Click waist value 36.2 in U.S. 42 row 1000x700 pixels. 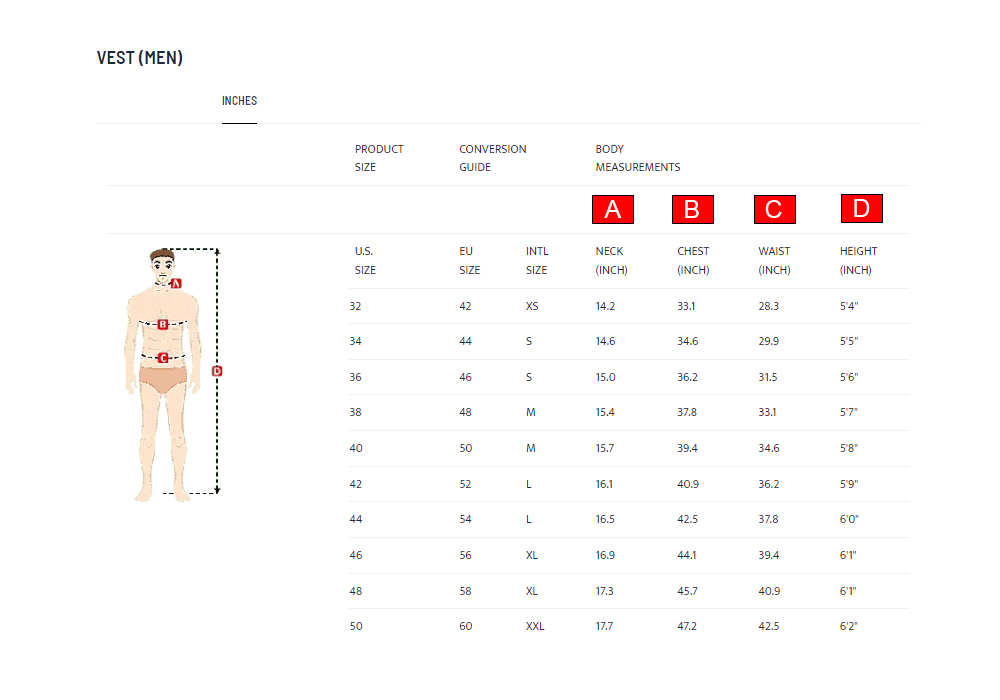click(x=768, y=484)
